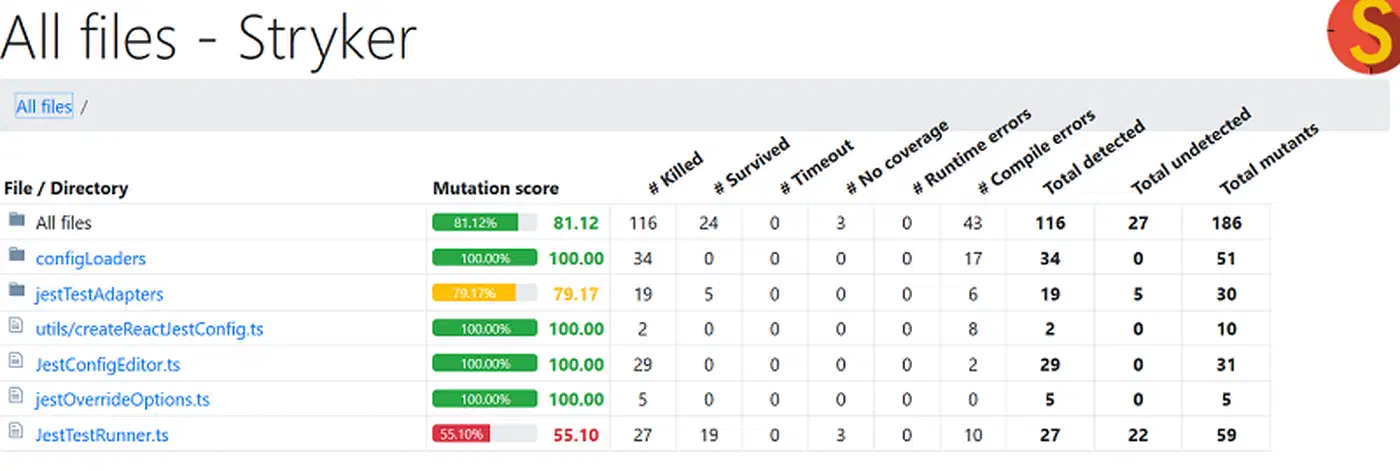
Task: Open jestOverrideOptions.ts file report
Action: click(x=123, y=400)
